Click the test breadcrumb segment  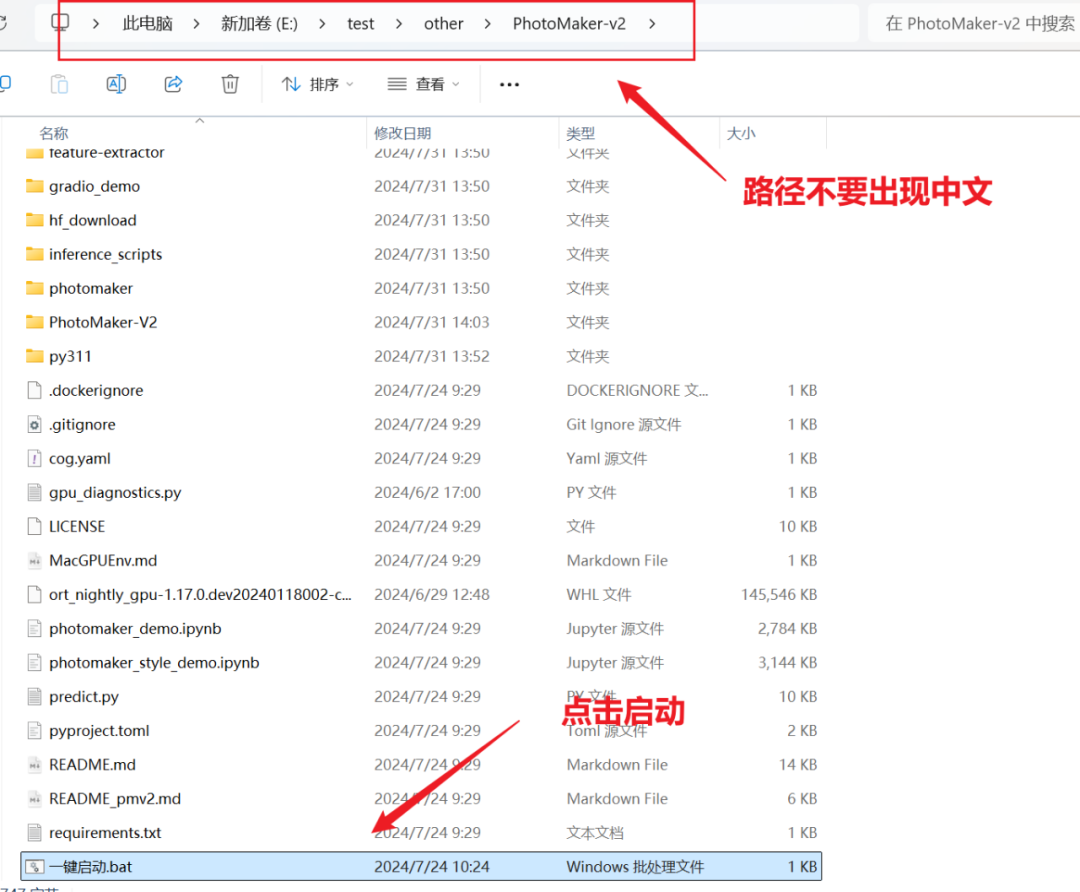(360, 24)
